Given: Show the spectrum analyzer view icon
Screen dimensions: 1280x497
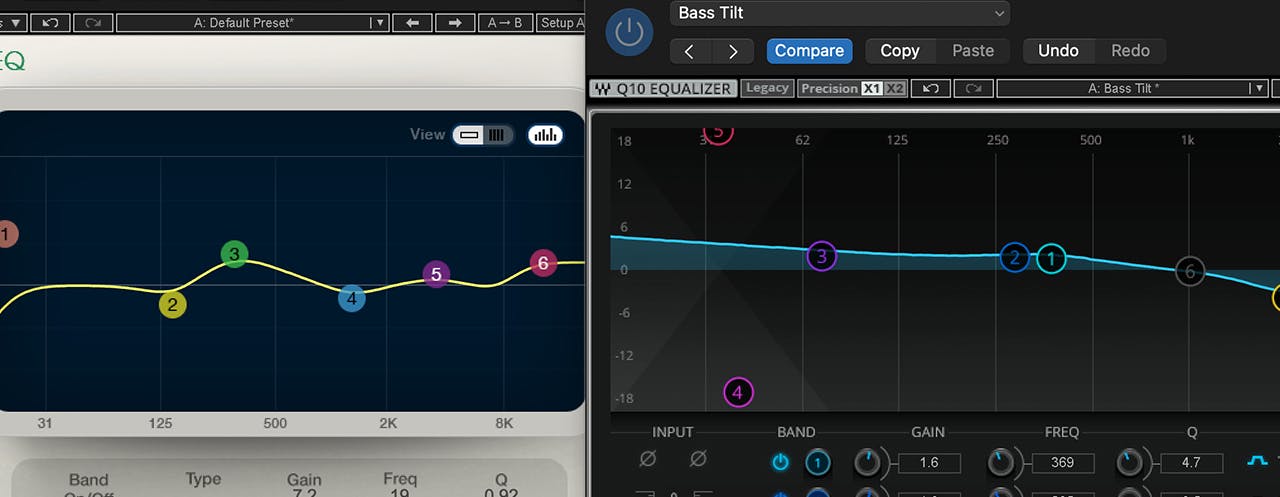Looking at the screenshot, I should click(x=545, y=135).
